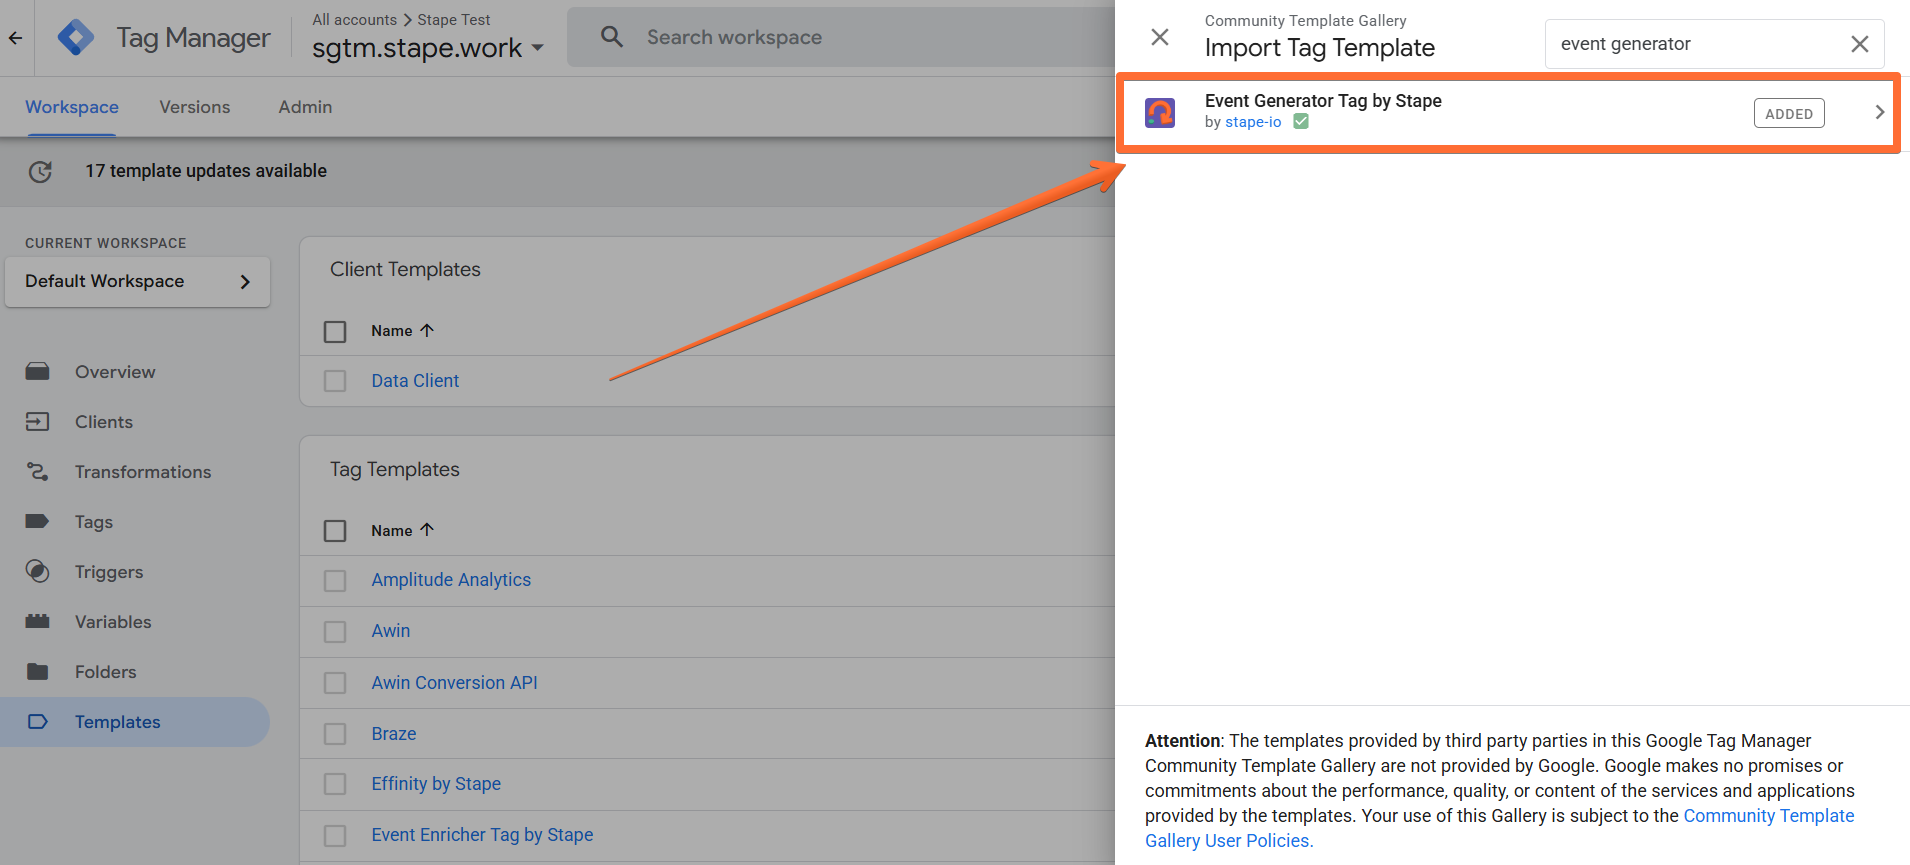
Task: Open the Braze template
Action: pyautogui.click(x=394, y=734)
